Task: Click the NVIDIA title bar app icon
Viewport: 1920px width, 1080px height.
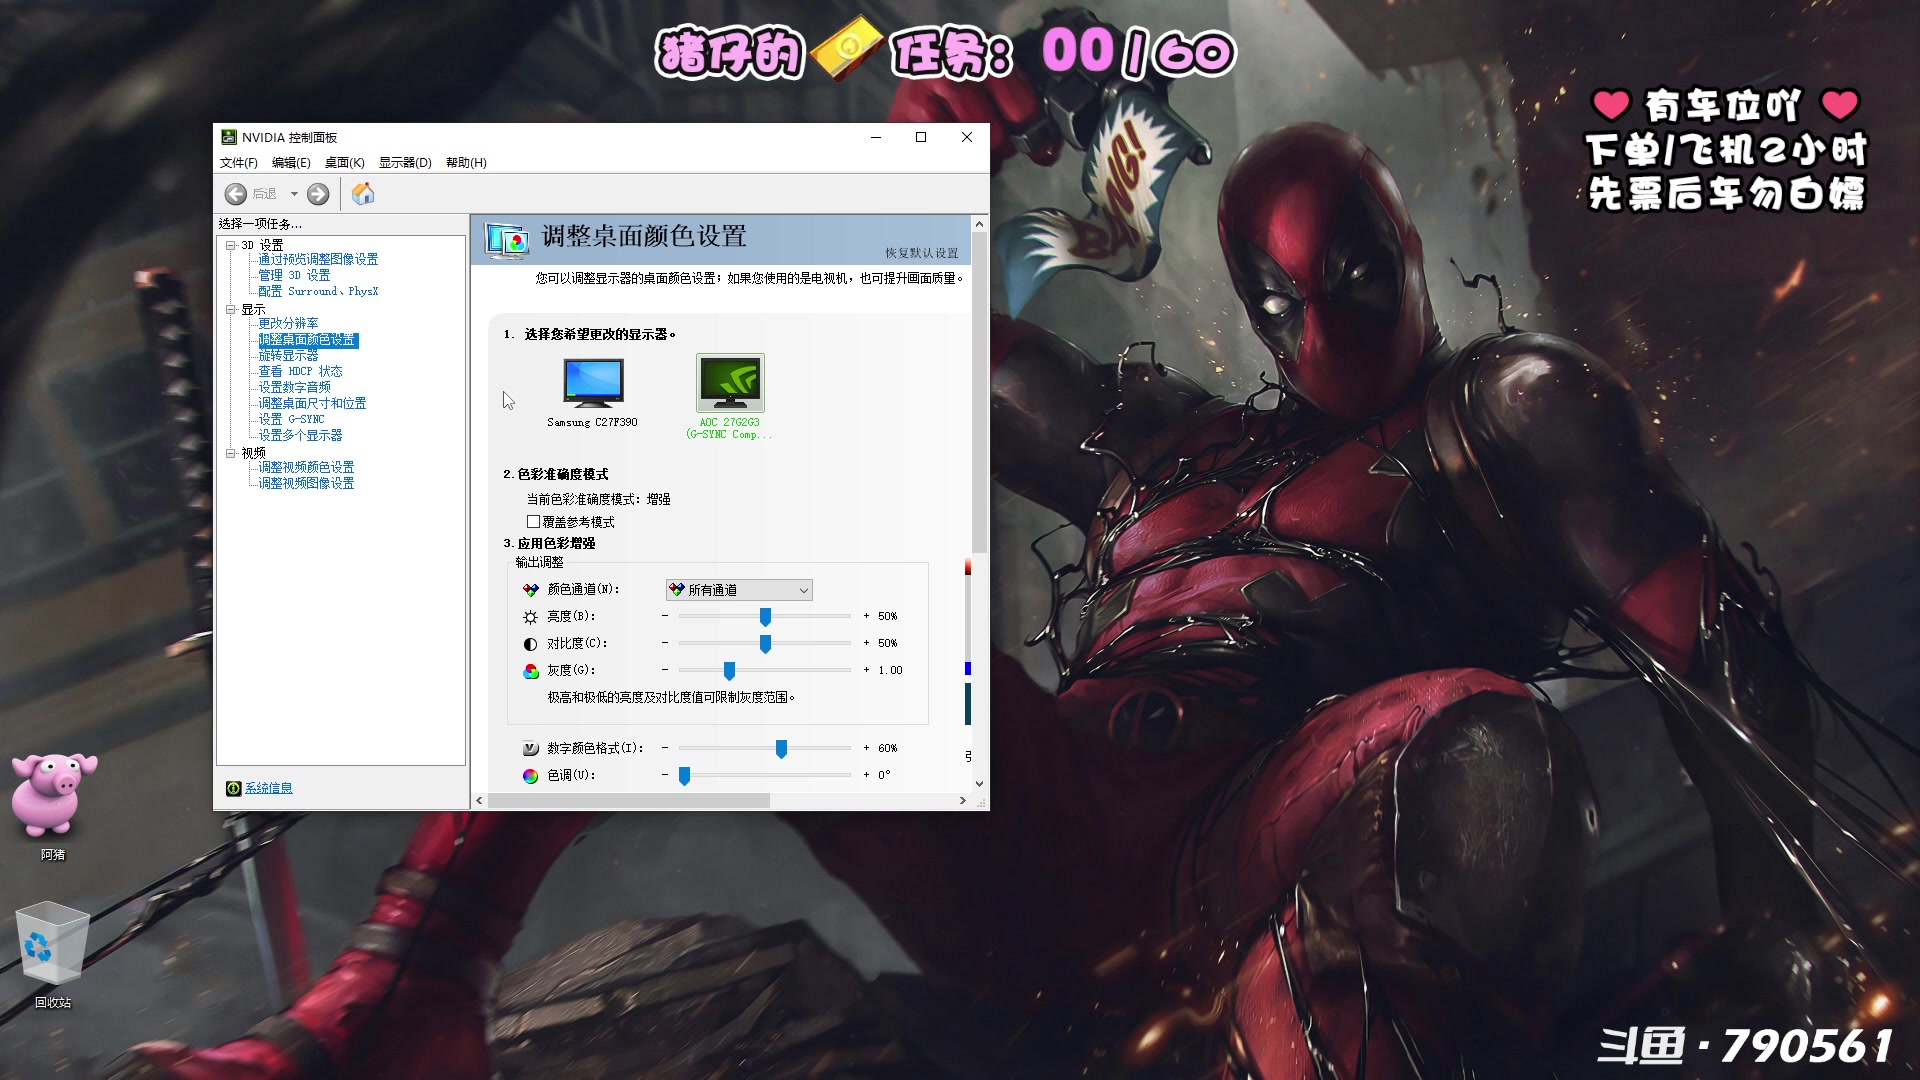Action: [x=229, y=137]
